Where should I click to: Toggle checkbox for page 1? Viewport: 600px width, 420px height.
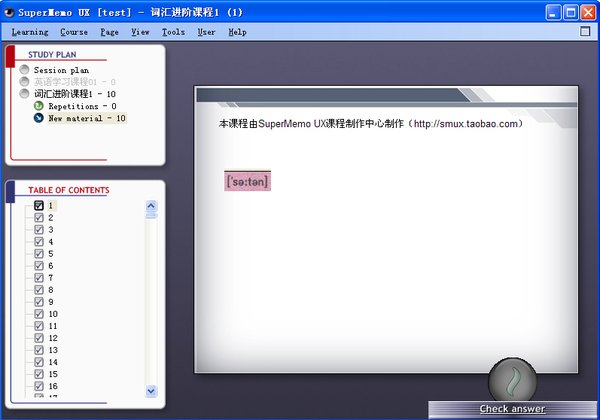[x=39, y=205]
